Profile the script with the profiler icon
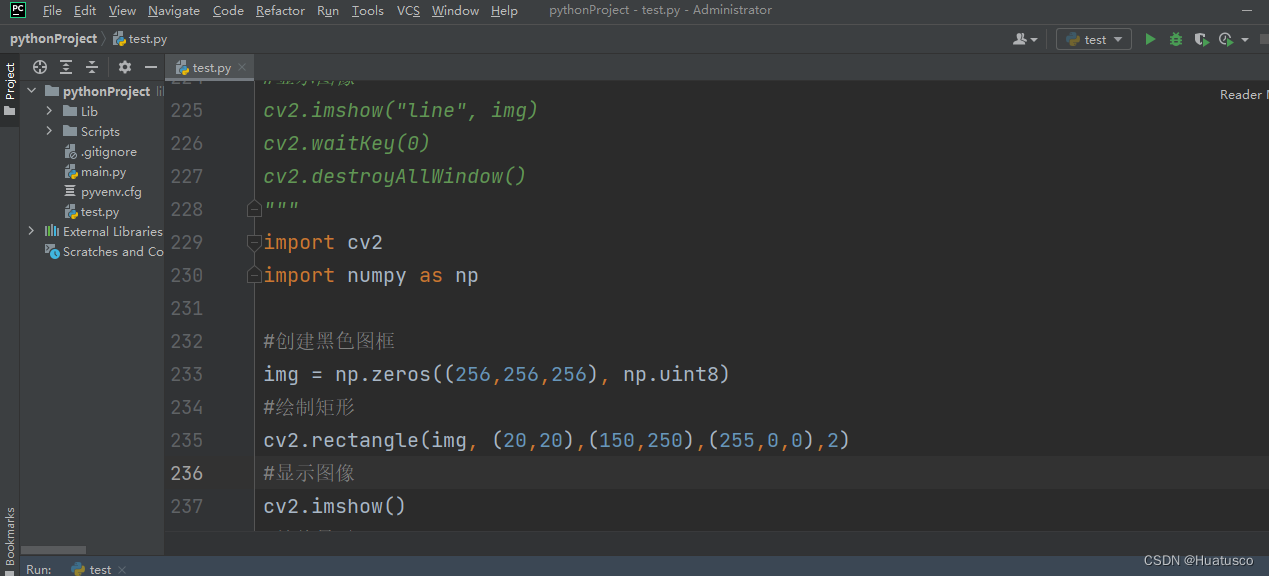The height and width of the screenshot is (576, 1269). (x=1224, y=38)
